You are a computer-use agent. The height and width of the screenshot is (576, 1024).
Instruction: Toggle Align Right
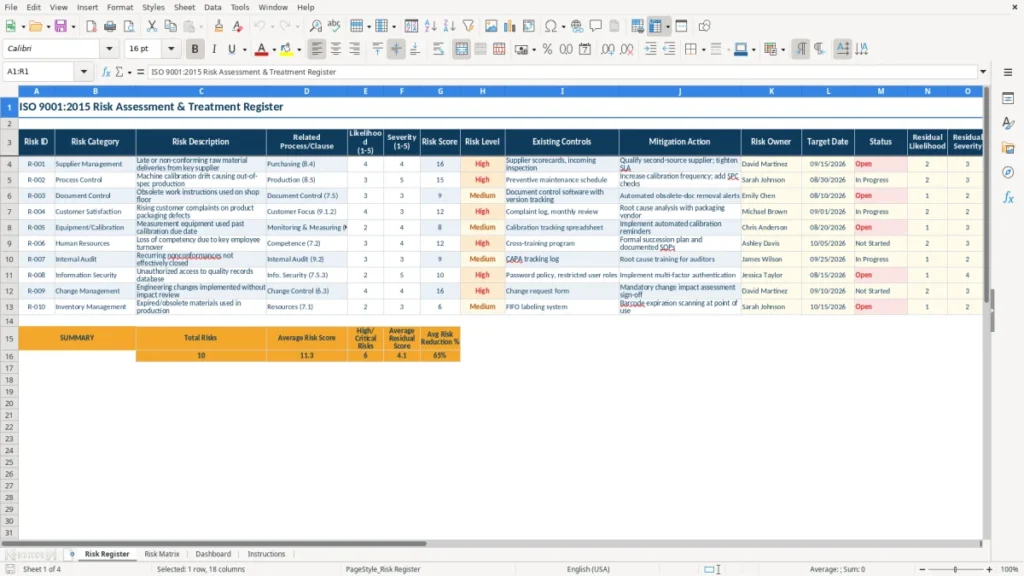pos(355,49)
